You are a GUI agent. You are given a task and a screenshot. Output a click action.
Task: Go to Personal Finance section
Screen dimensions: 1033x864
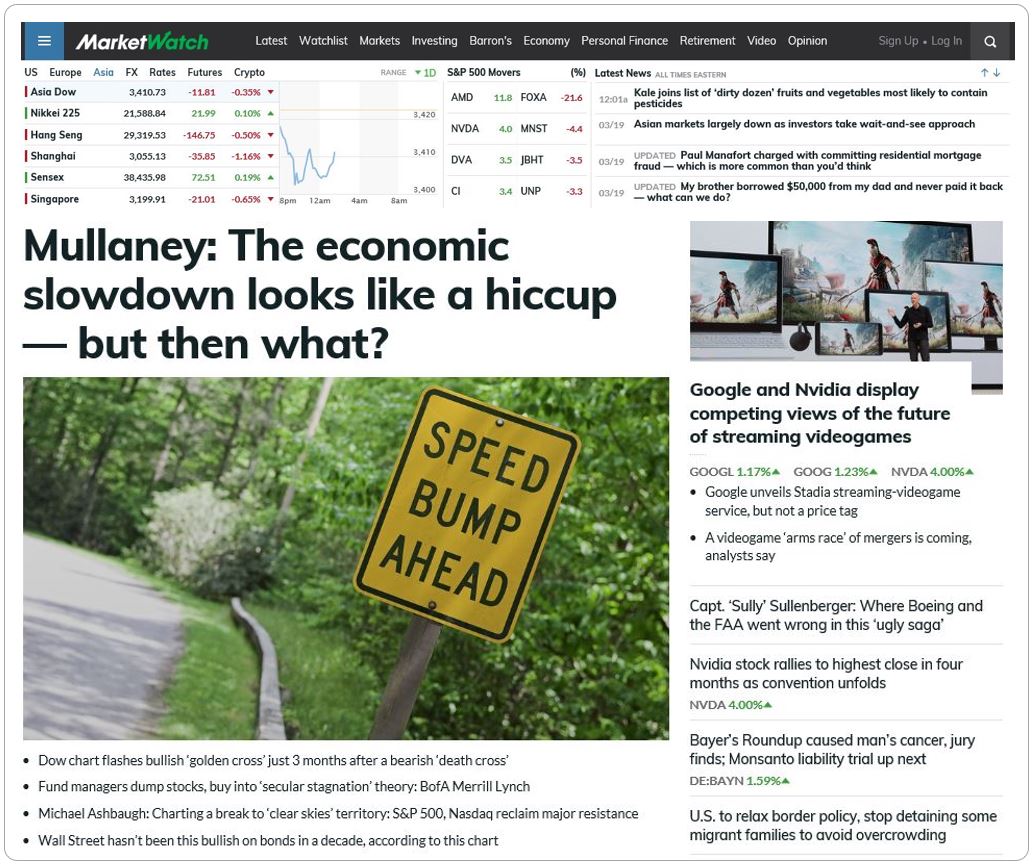coord(625,41)
